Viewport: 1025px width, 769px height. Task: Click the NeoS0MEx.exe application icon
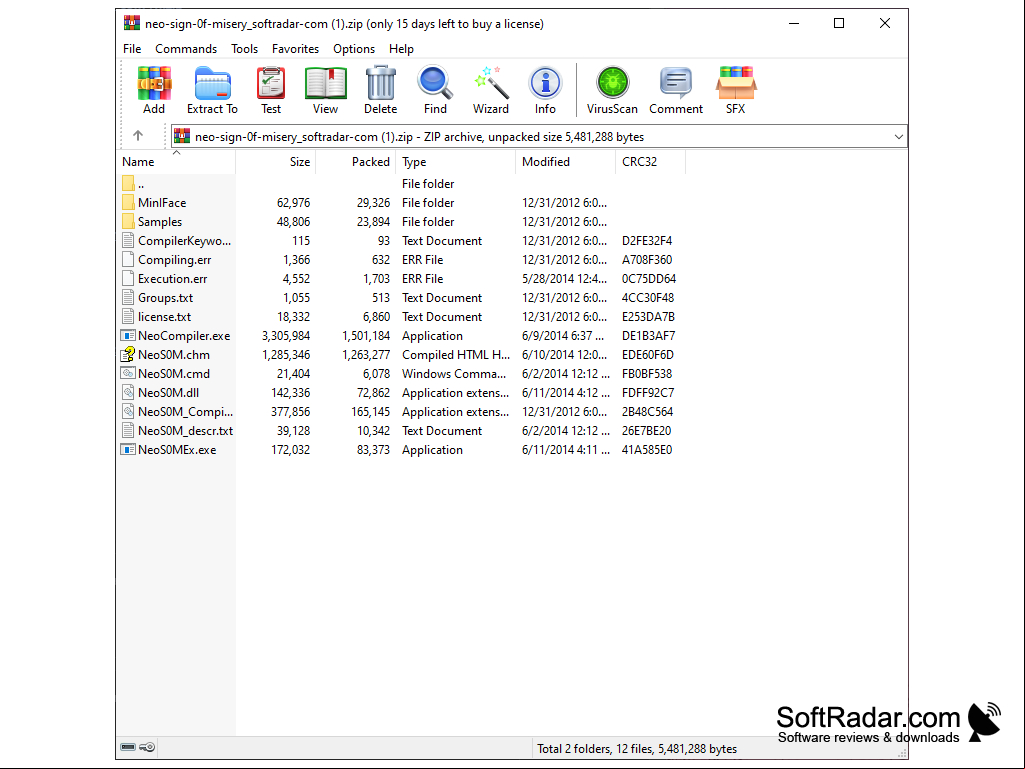(x=128, y=449)
